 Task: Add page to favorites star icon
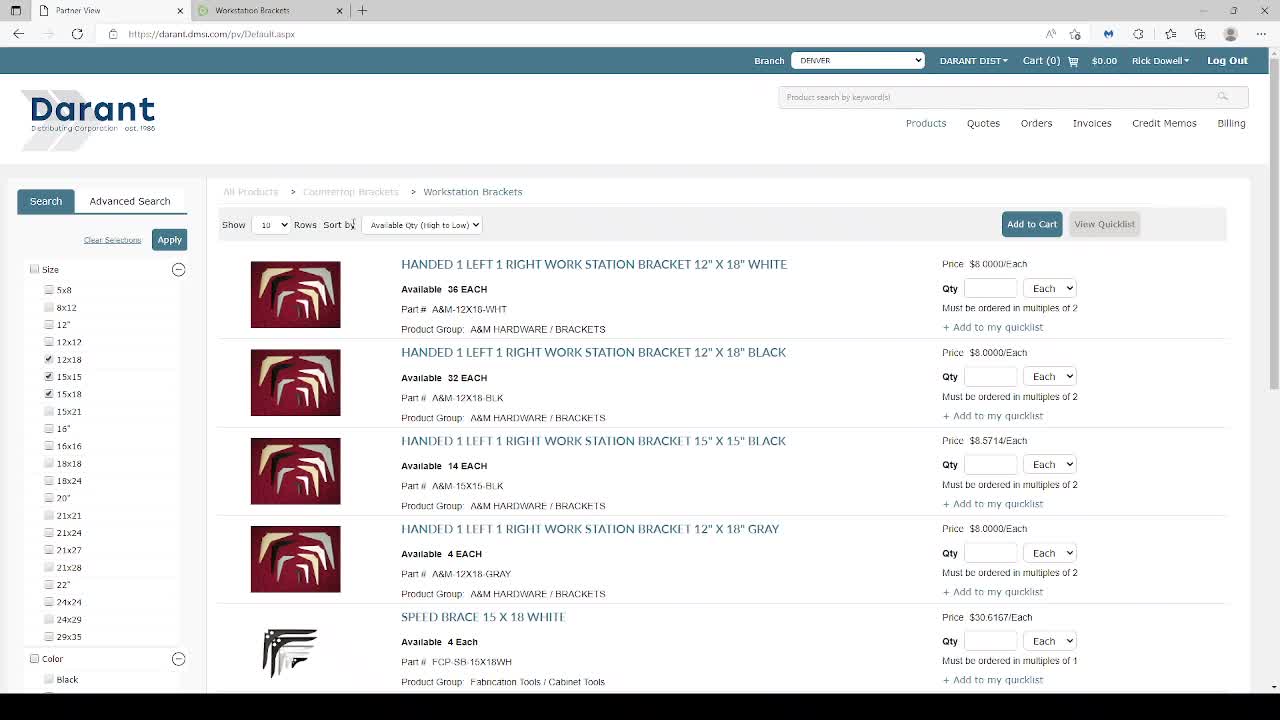(x=1075, y=34)
